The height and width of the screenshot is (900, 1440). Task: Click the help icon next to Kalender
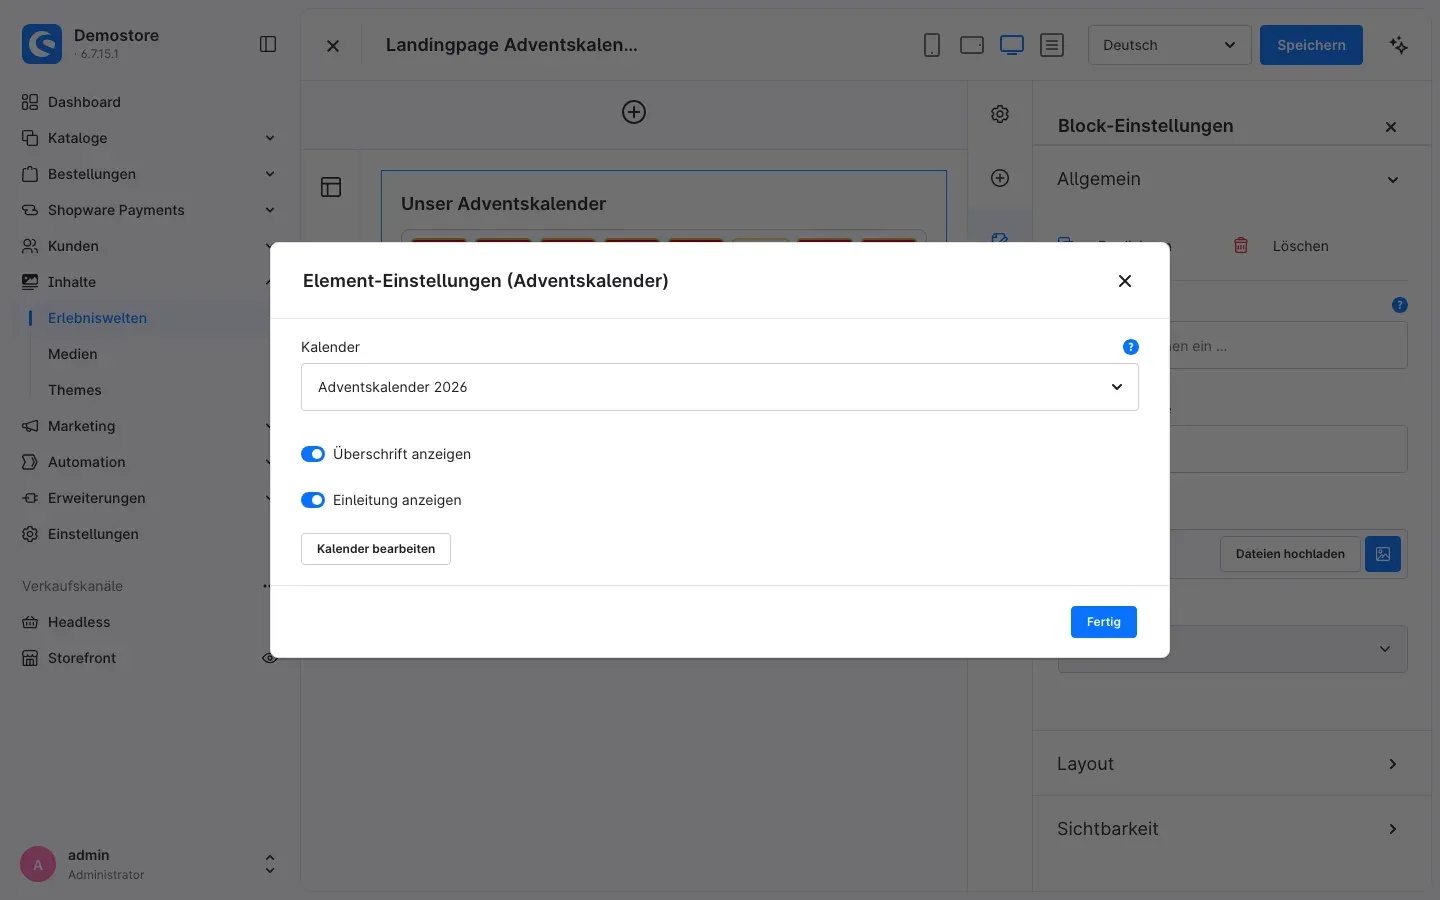point(1131,347)
